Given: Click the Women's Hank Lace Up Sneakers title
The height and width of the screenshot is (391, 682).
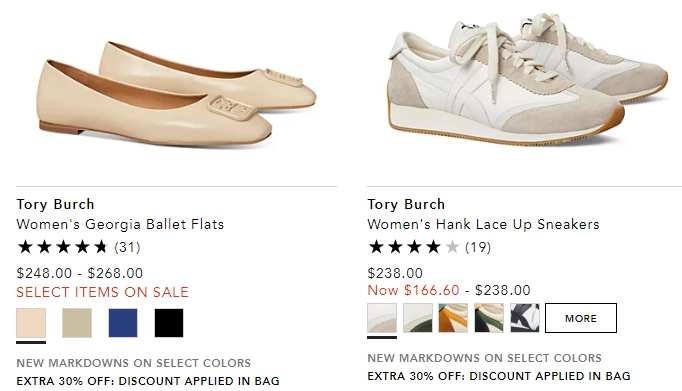Looking at the screenshot, I should [x=483, y=224].
